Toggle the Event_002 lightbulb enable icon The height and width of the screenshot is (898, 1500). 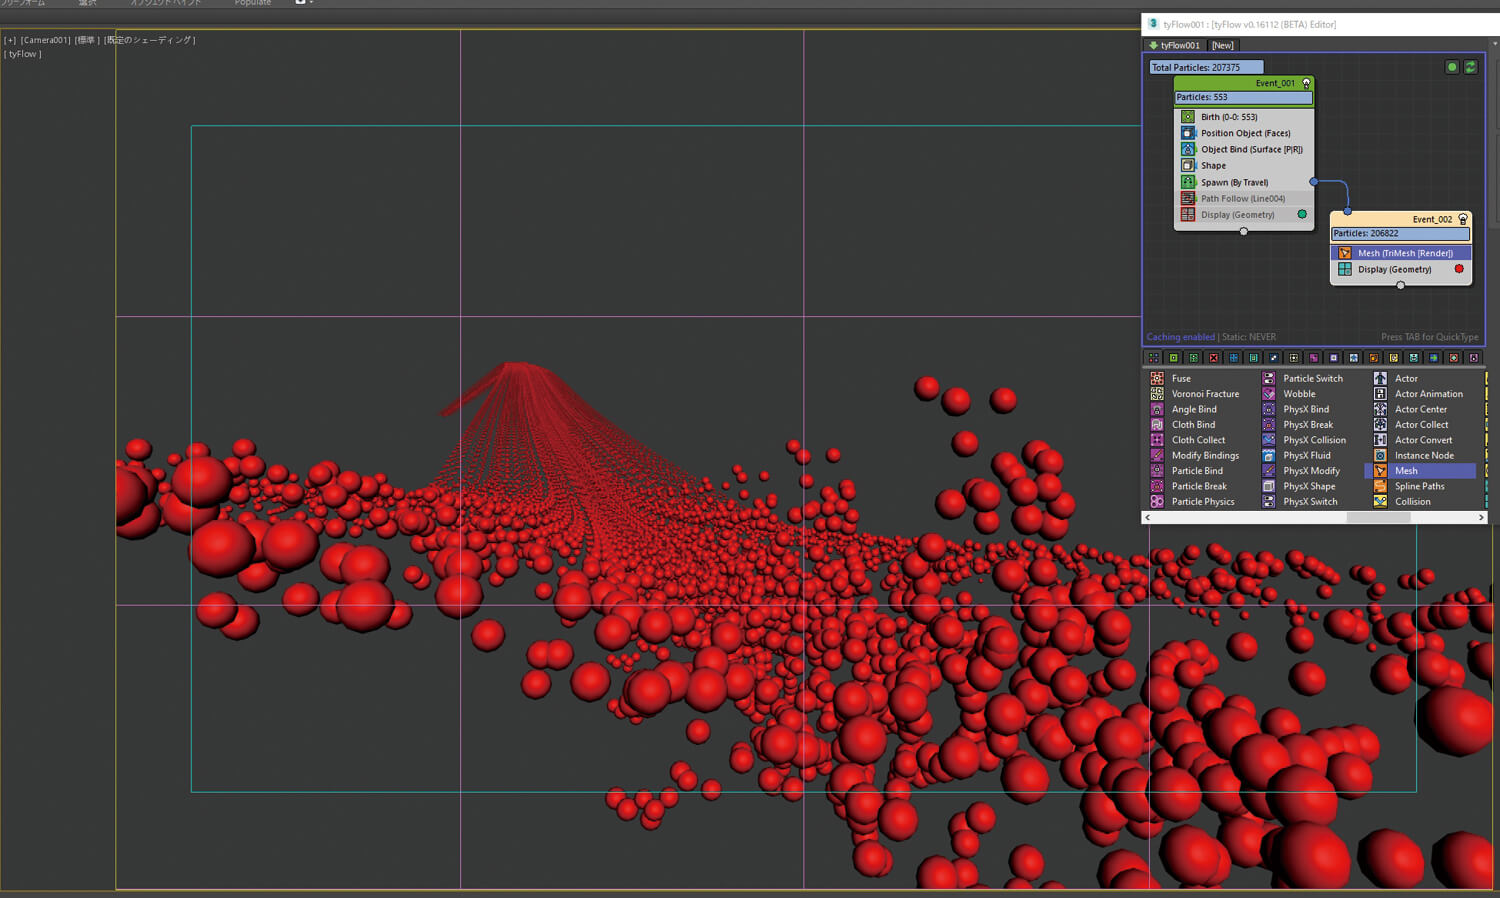click(1463, 219)
